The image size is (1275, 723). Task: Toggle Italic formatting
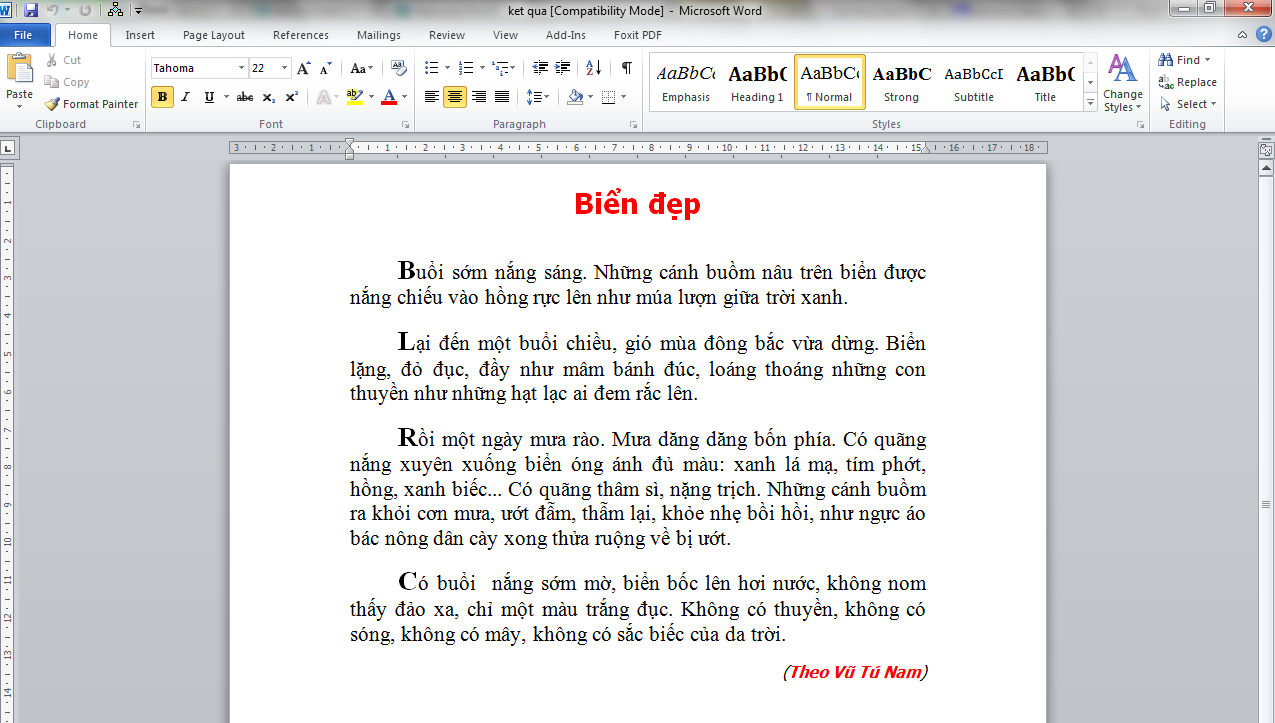point(185,97)
